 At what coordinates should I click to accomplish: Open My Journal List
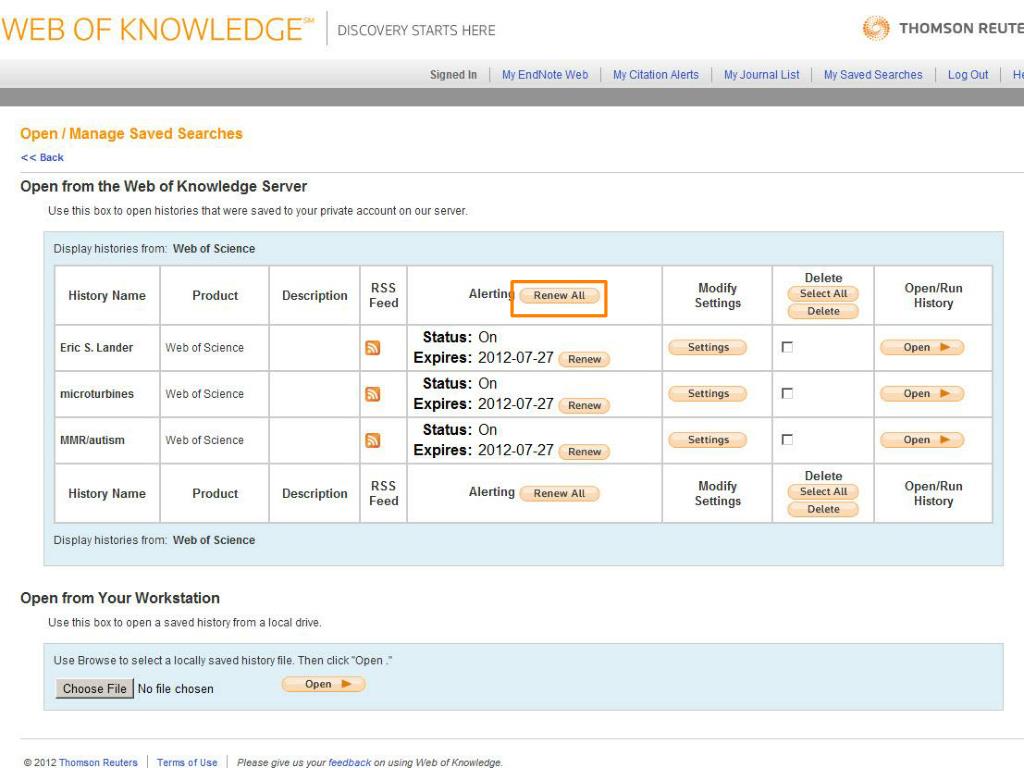pyautogui.click(x=761, y=74)
